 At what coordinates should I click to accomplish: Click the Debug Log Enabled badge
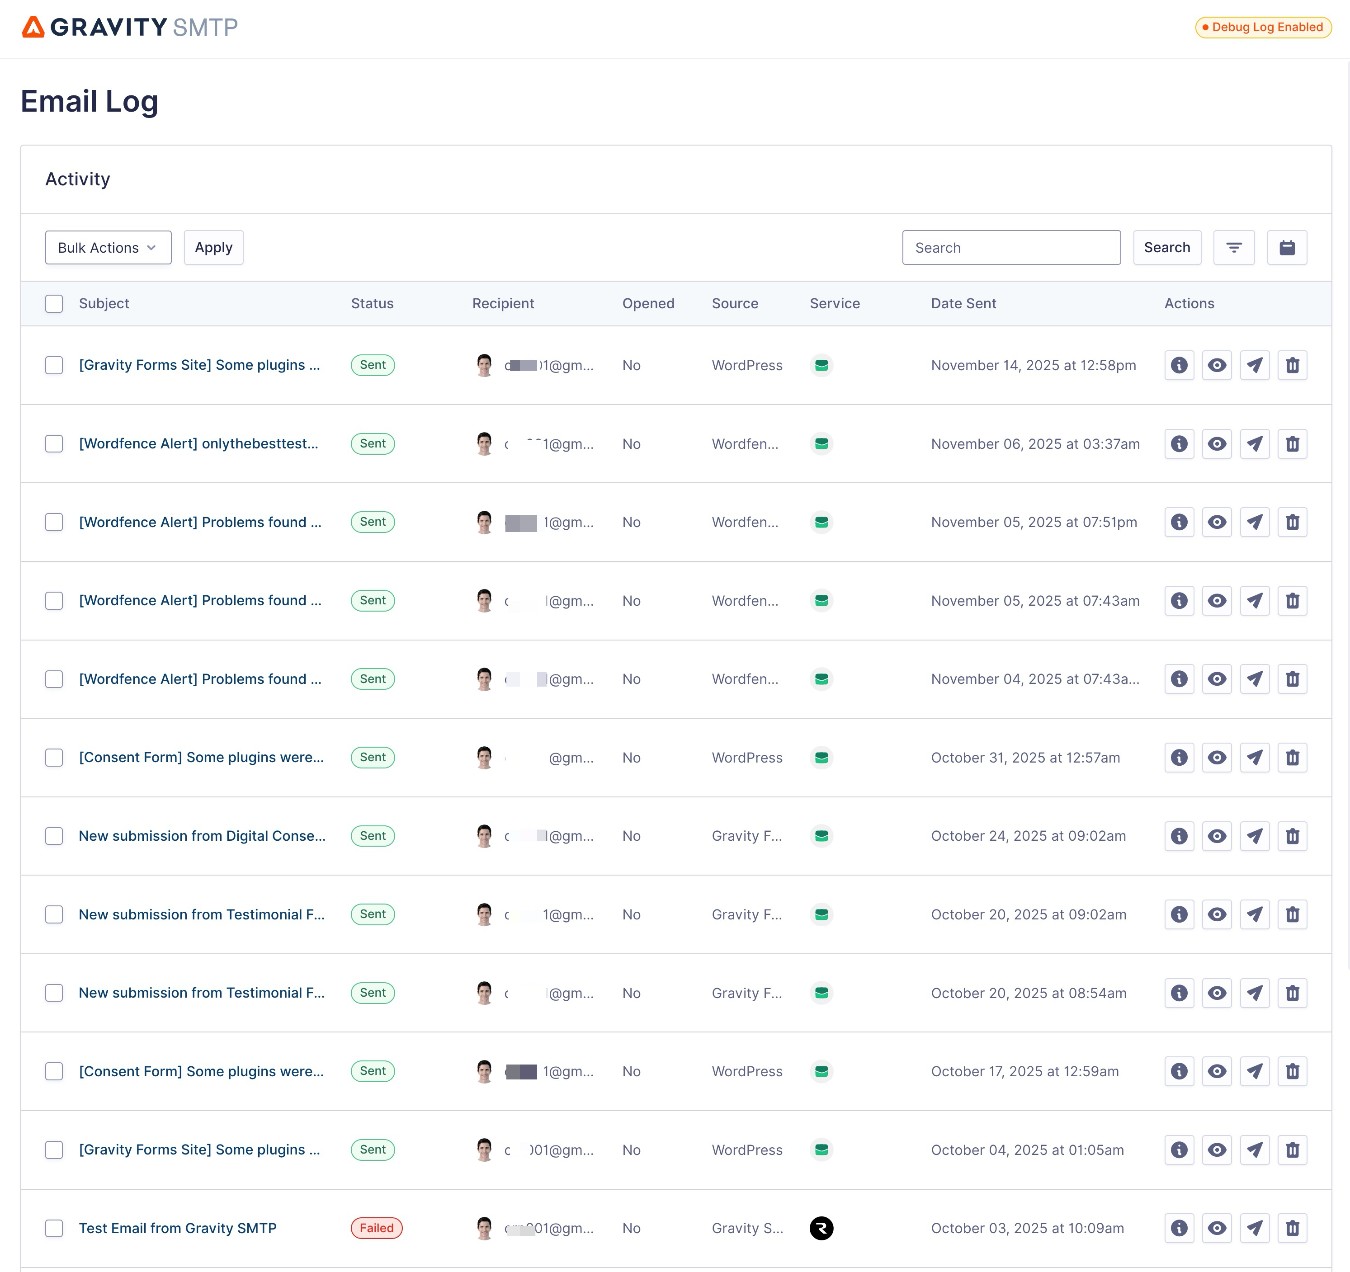click(1262, 27)
